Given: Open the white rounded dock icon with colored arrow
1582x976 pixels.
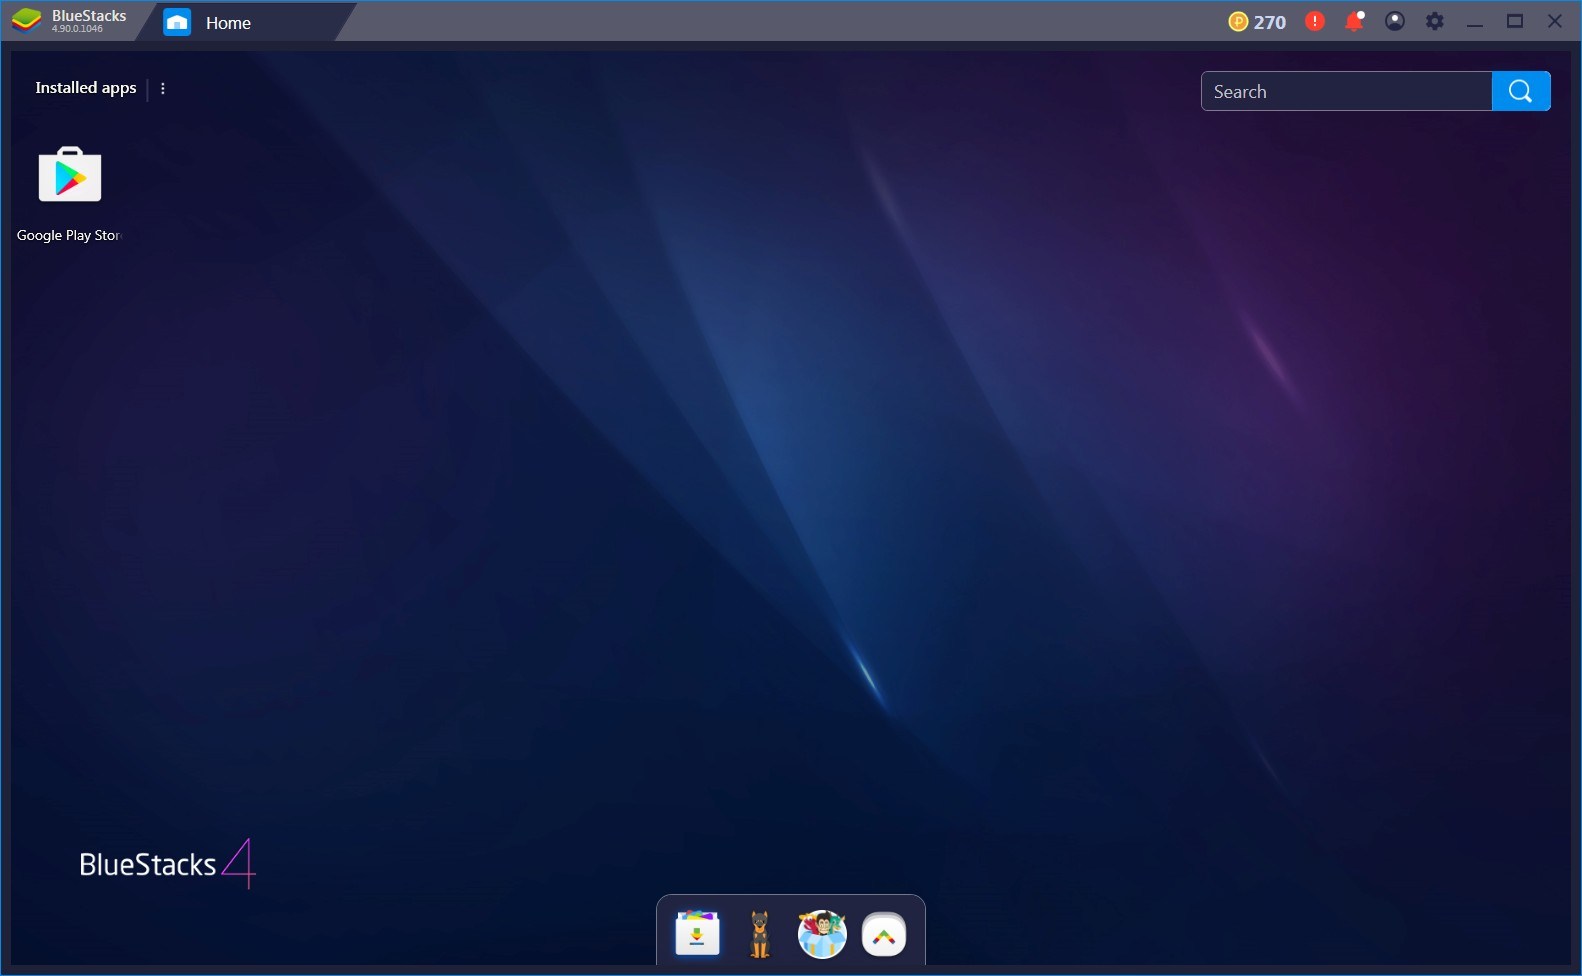Looking at the screenshot, I should [x=884, y=935].
